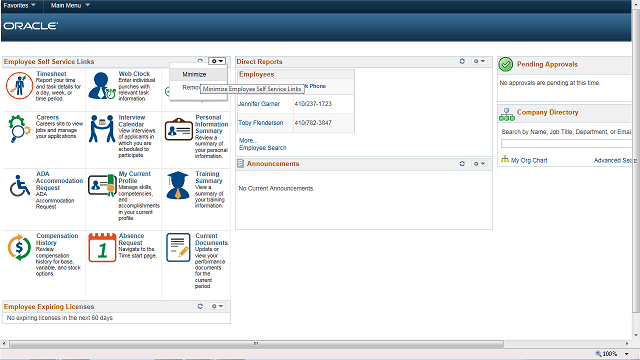Click the More... link under Employees
This screenshot has height=360, width=640.
point(248,140)
